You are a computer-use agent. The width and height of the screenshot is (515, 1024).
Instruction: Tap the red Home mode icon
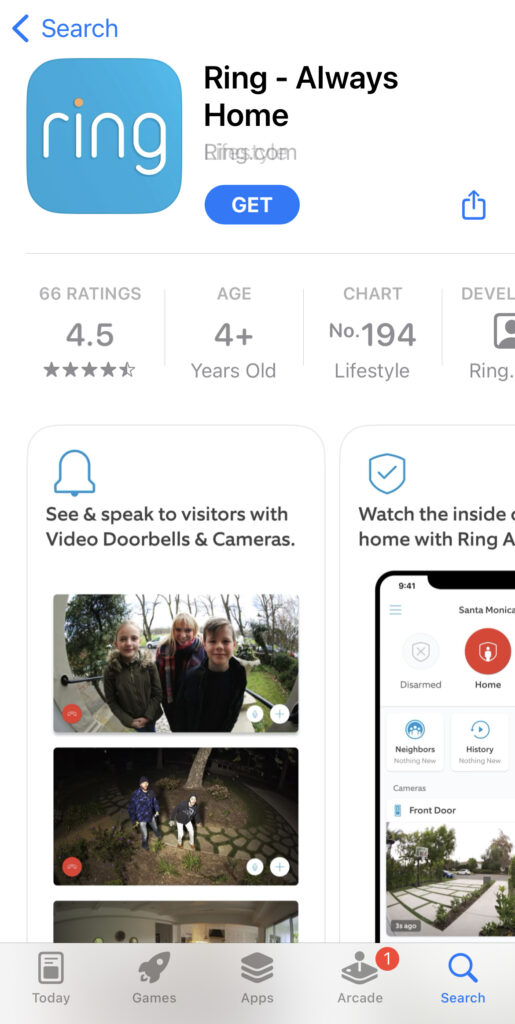tap(488, 651)
